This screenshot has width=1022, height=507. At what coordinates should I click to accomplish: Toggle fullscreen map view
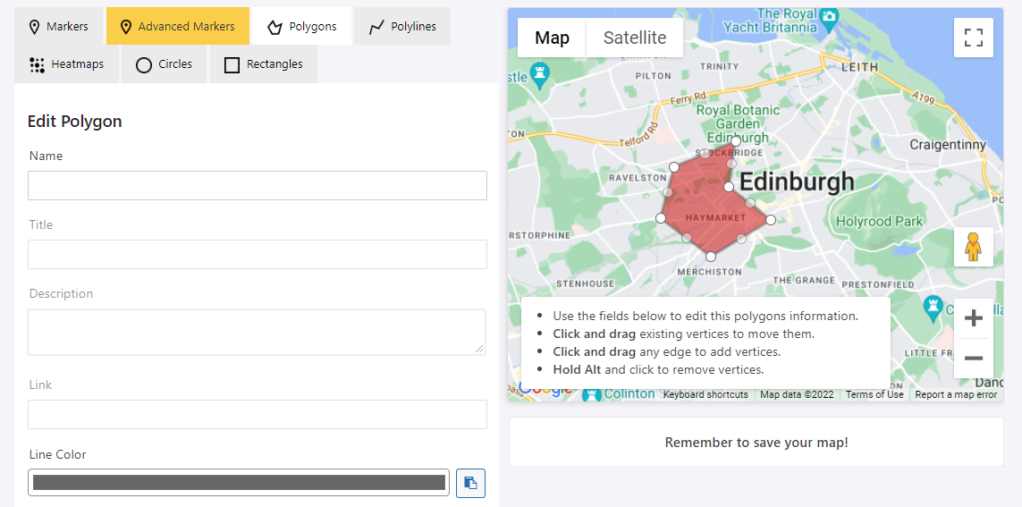coord(973,38)
